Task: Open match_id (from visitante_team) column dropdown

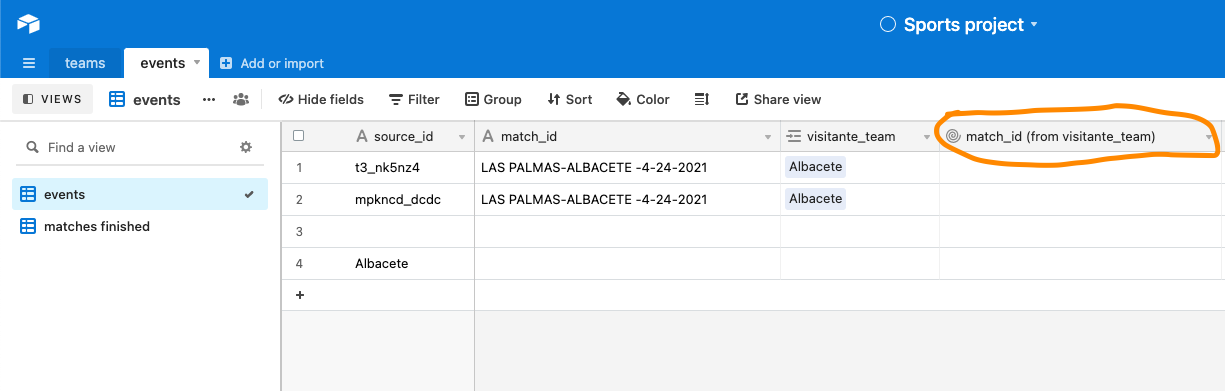Action: tap(1209, 137)
